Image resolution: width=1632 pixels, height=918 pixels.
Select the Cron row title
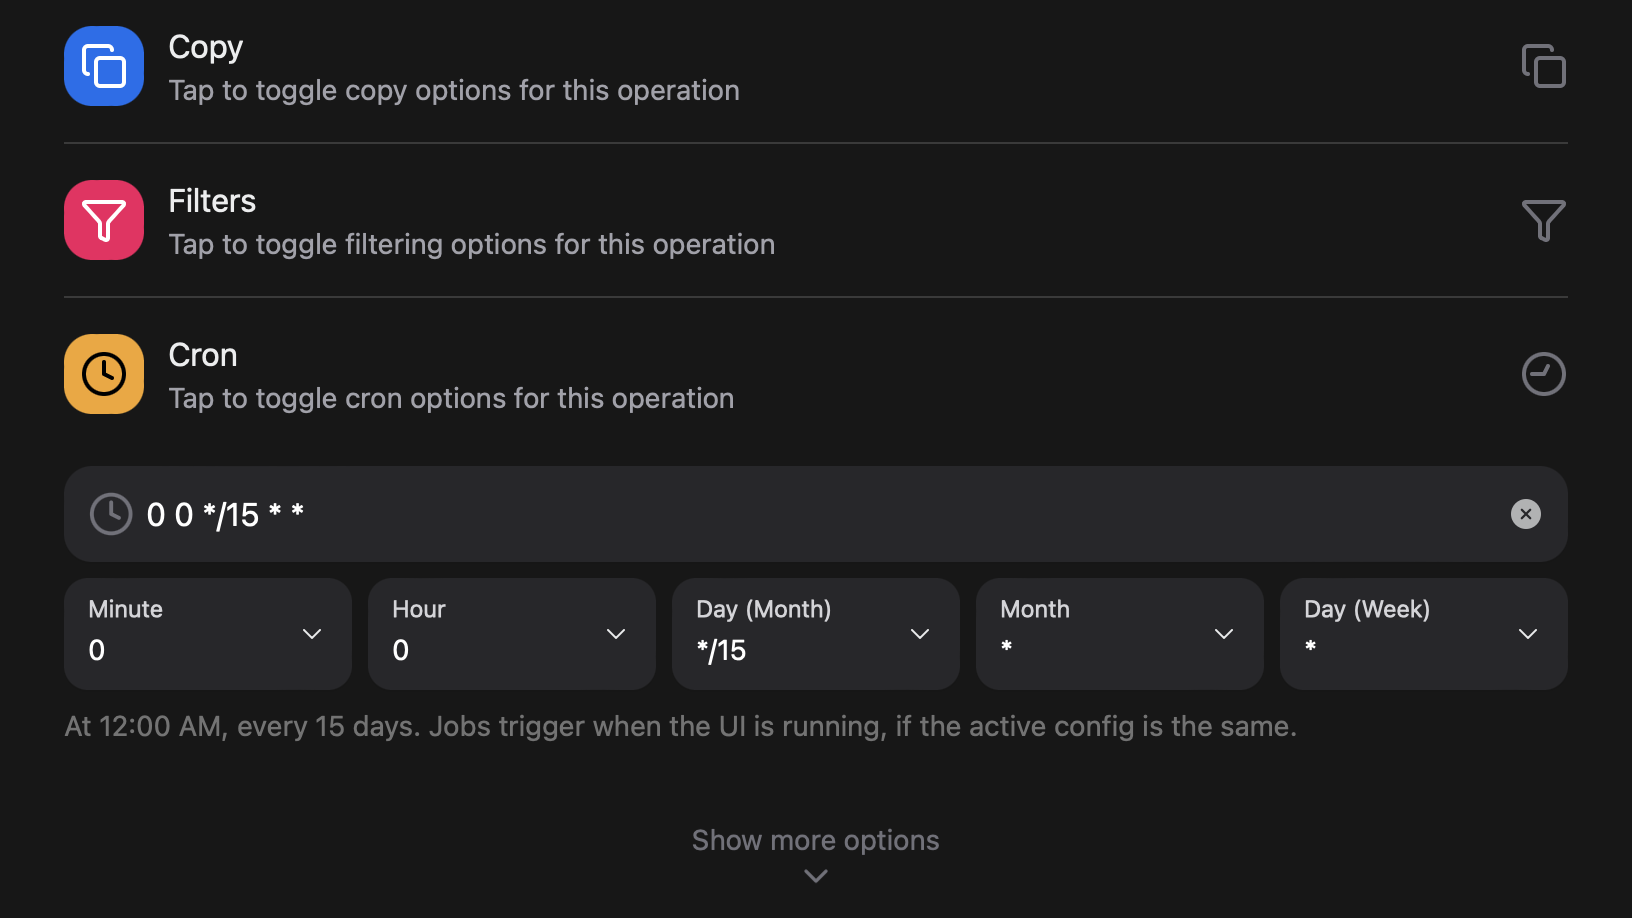point(203,355)
